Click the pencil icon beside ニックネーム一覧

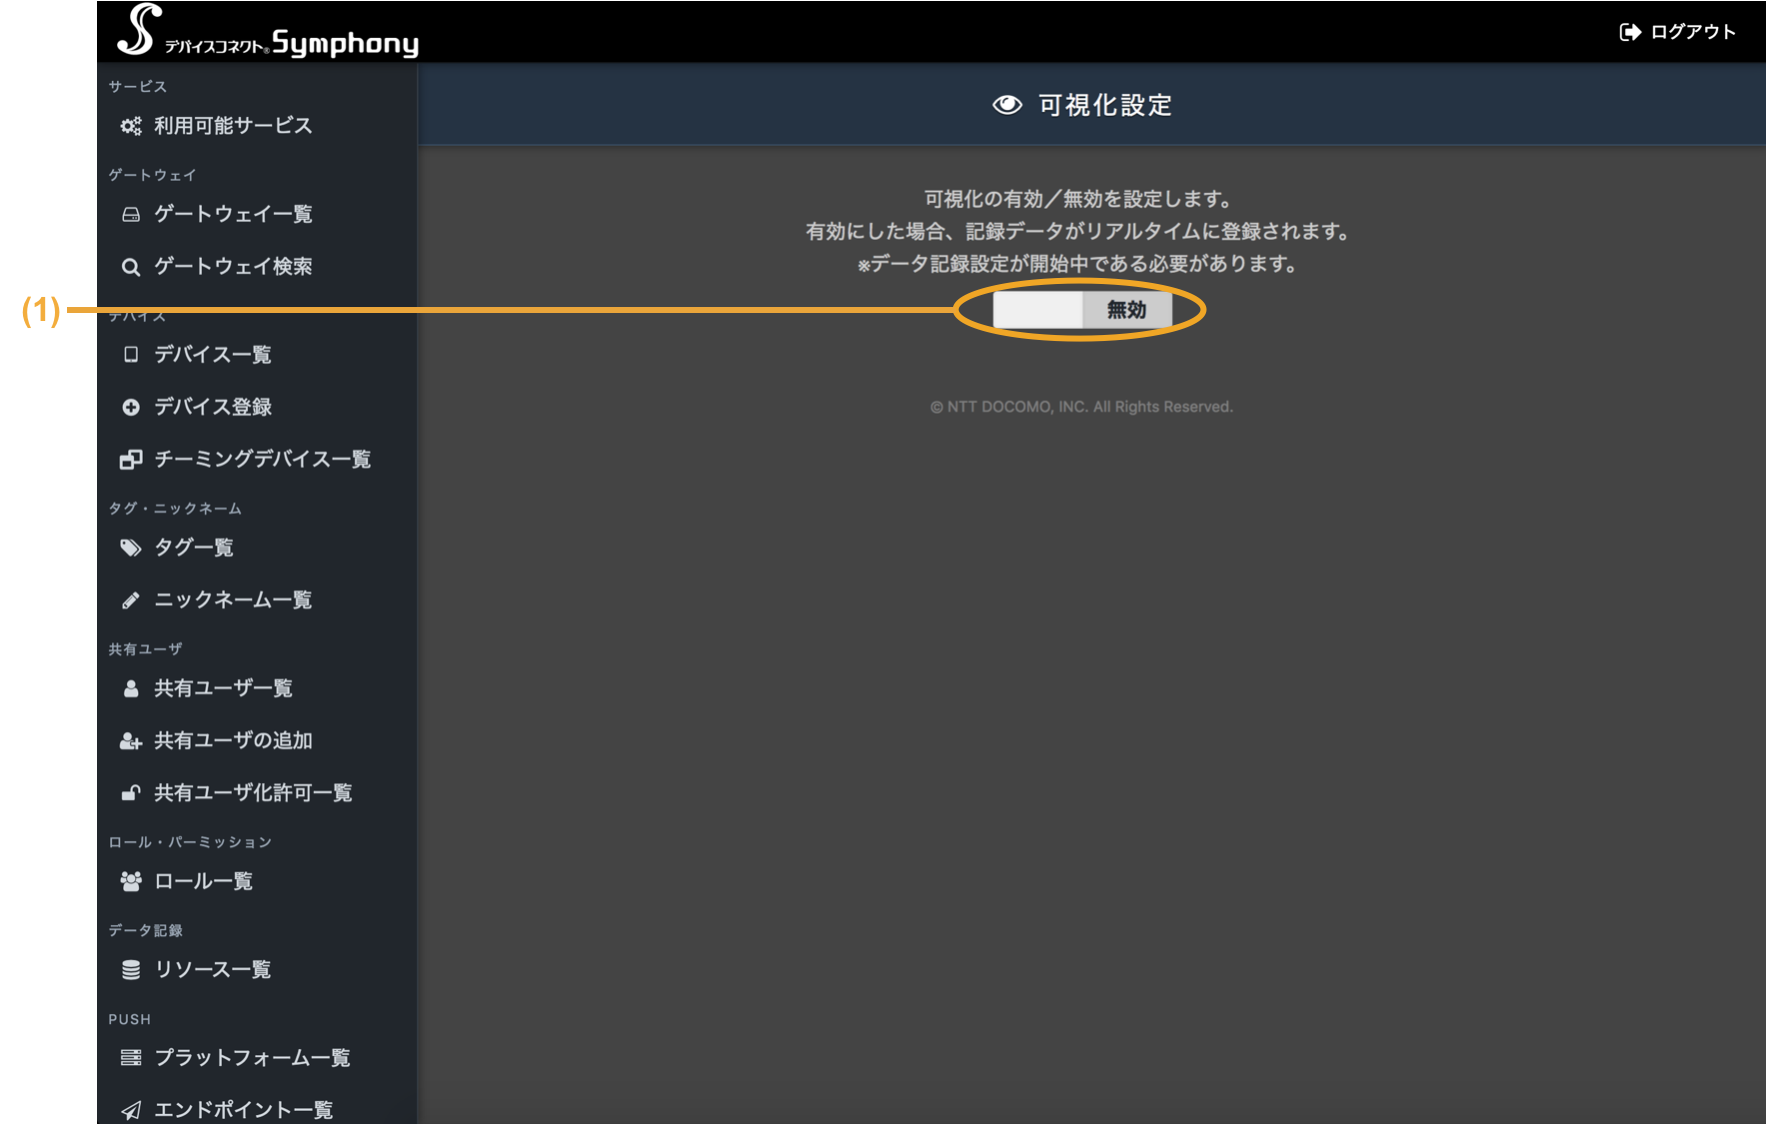(131, 600)
